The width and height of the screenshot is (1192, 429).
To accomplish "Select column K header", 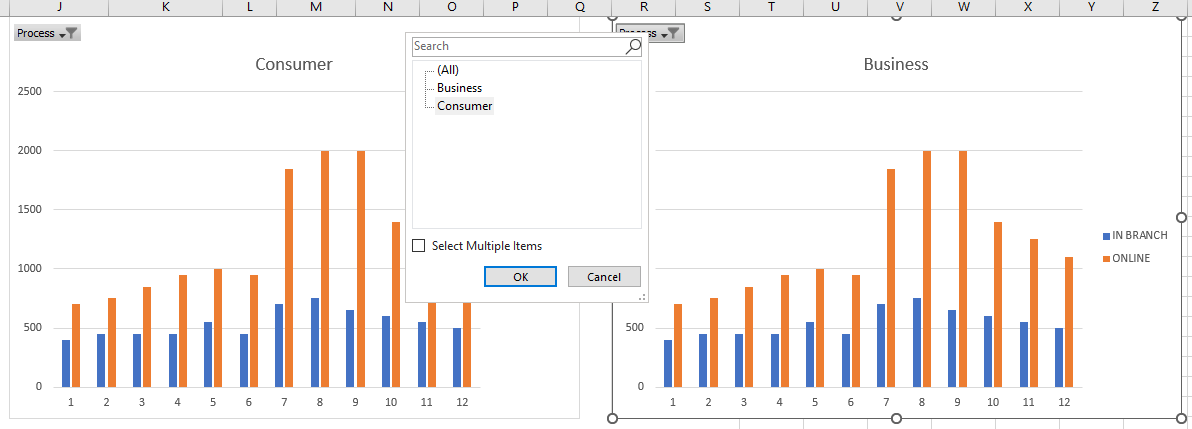I will tap(165, 8).
